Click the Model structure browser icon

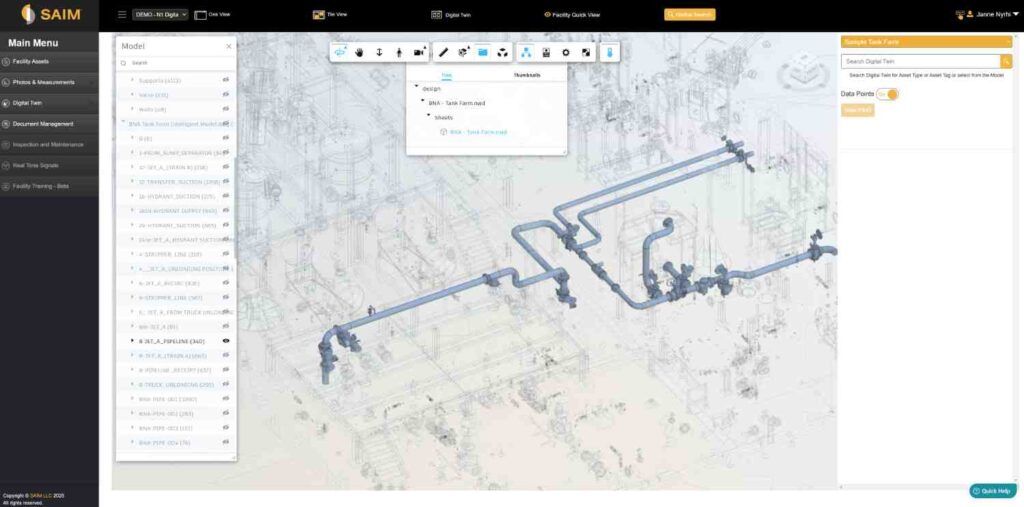pyautogui.click(x=526, y=52)
